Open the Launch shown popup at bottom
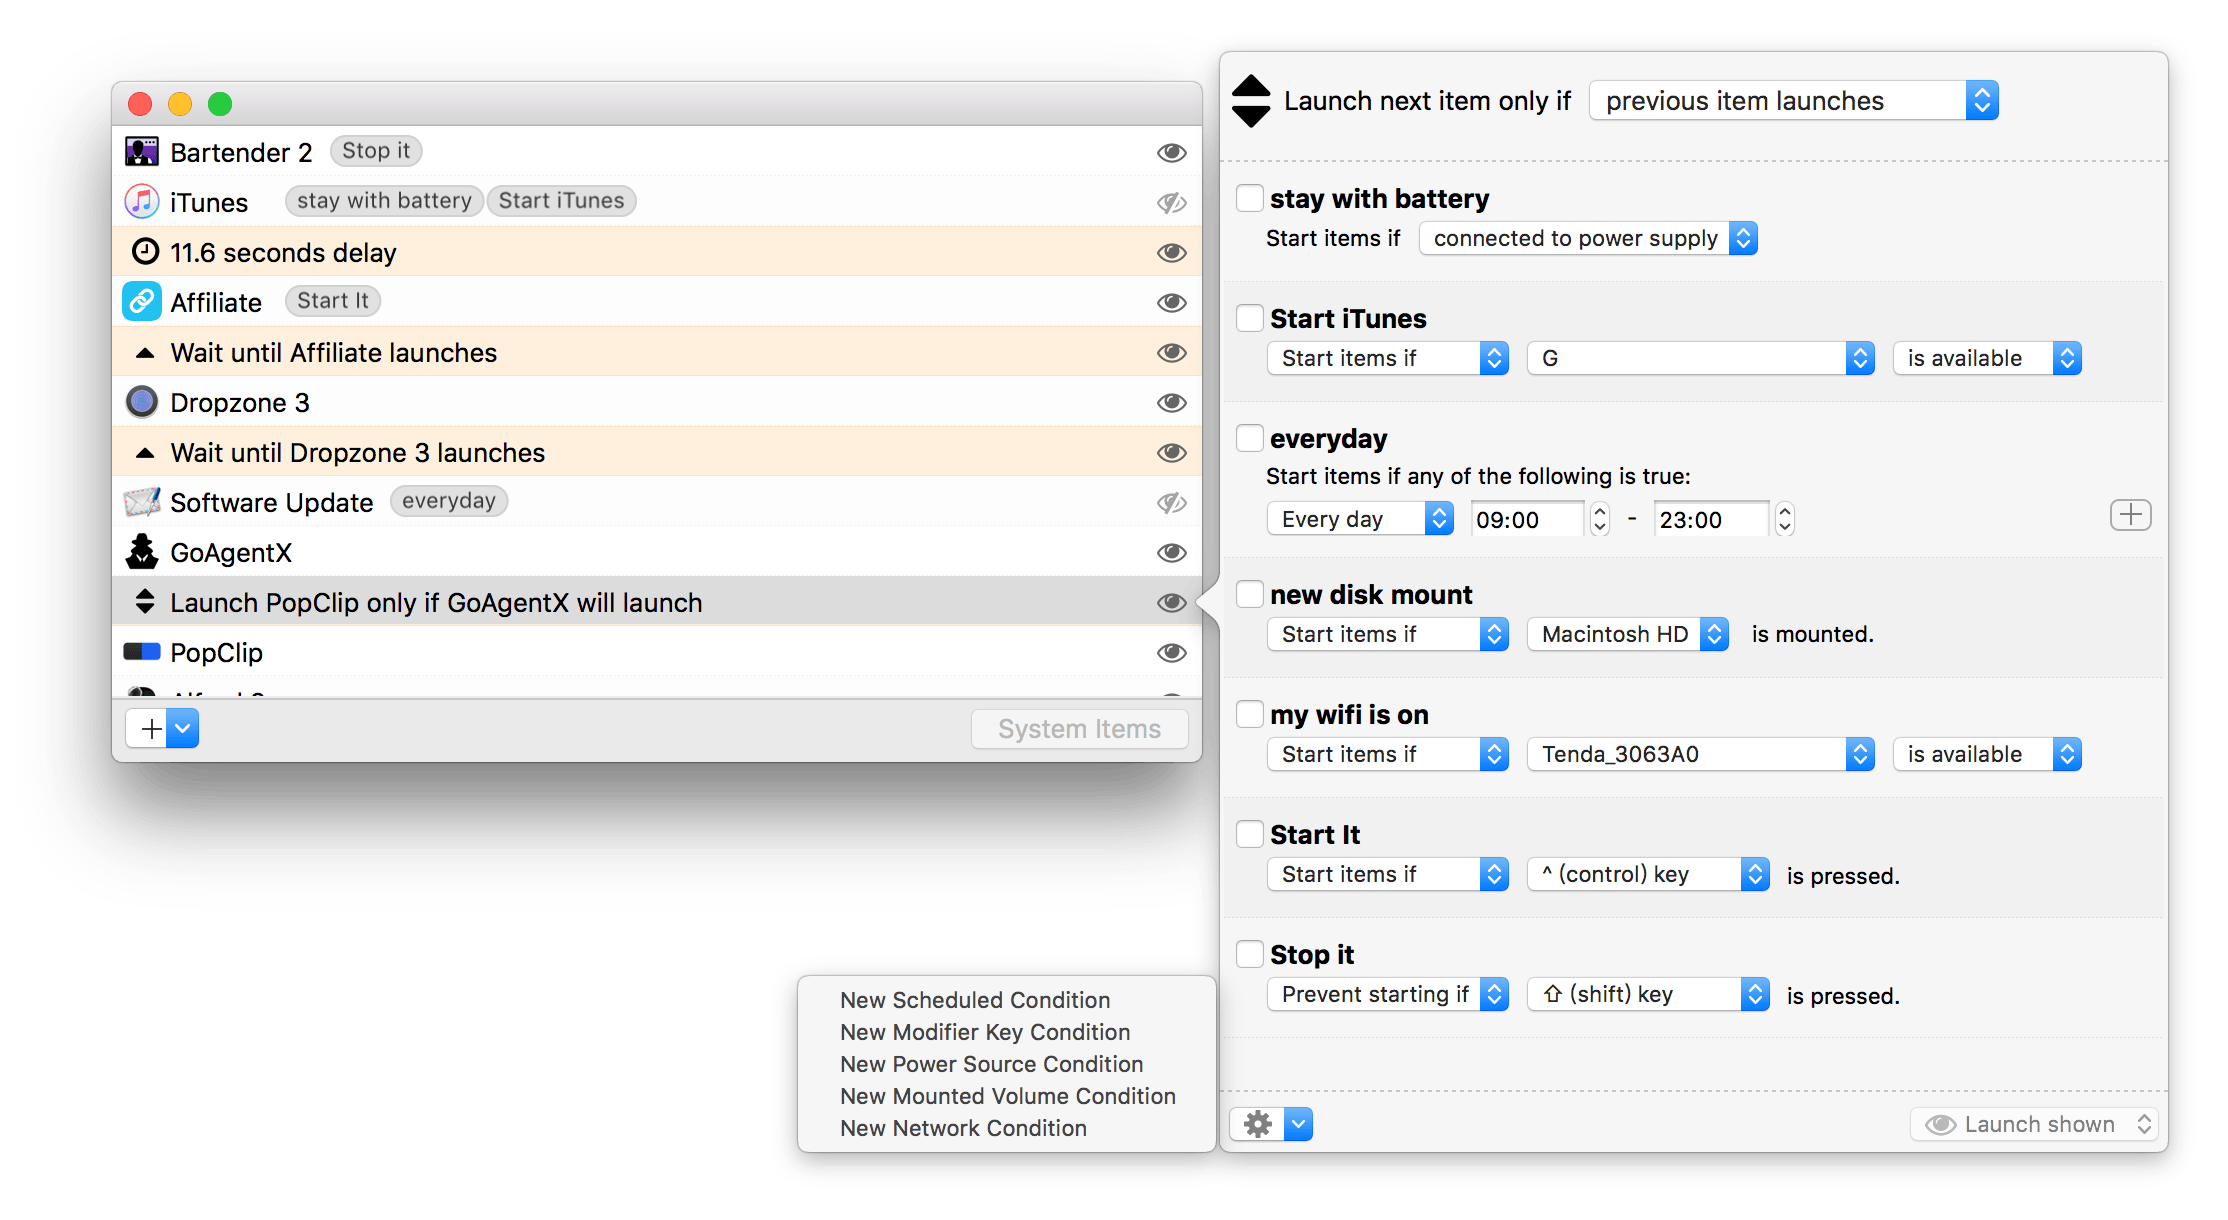This screenshot has width=2228, height=1220. click(2034, 1125)
